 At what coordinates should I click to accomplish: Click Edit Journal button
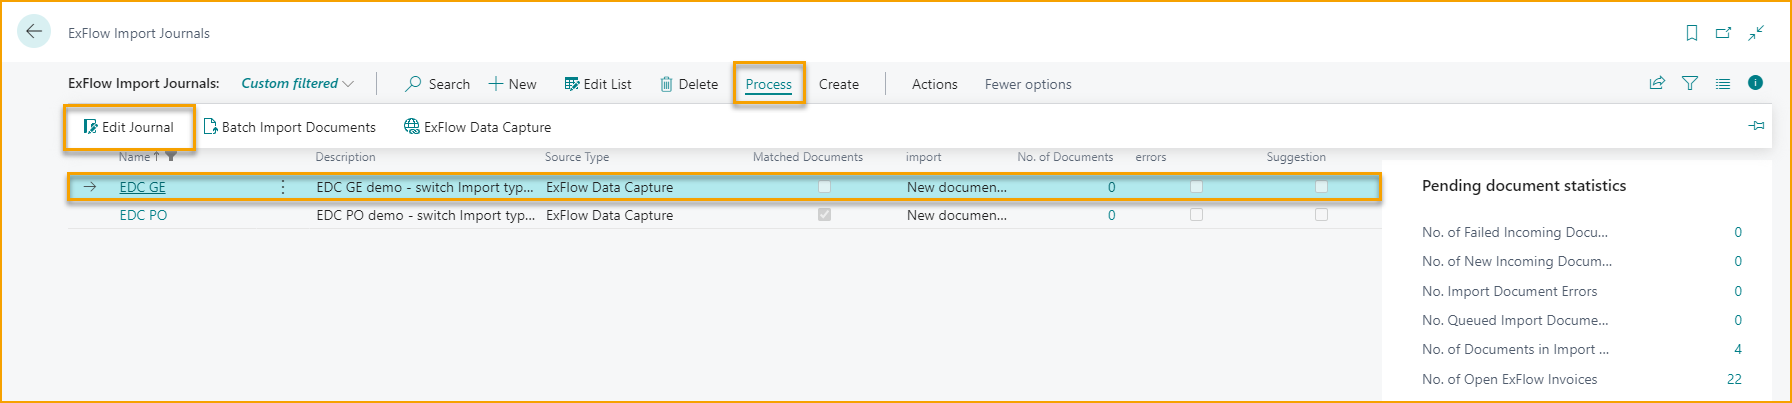click(129, 127)
